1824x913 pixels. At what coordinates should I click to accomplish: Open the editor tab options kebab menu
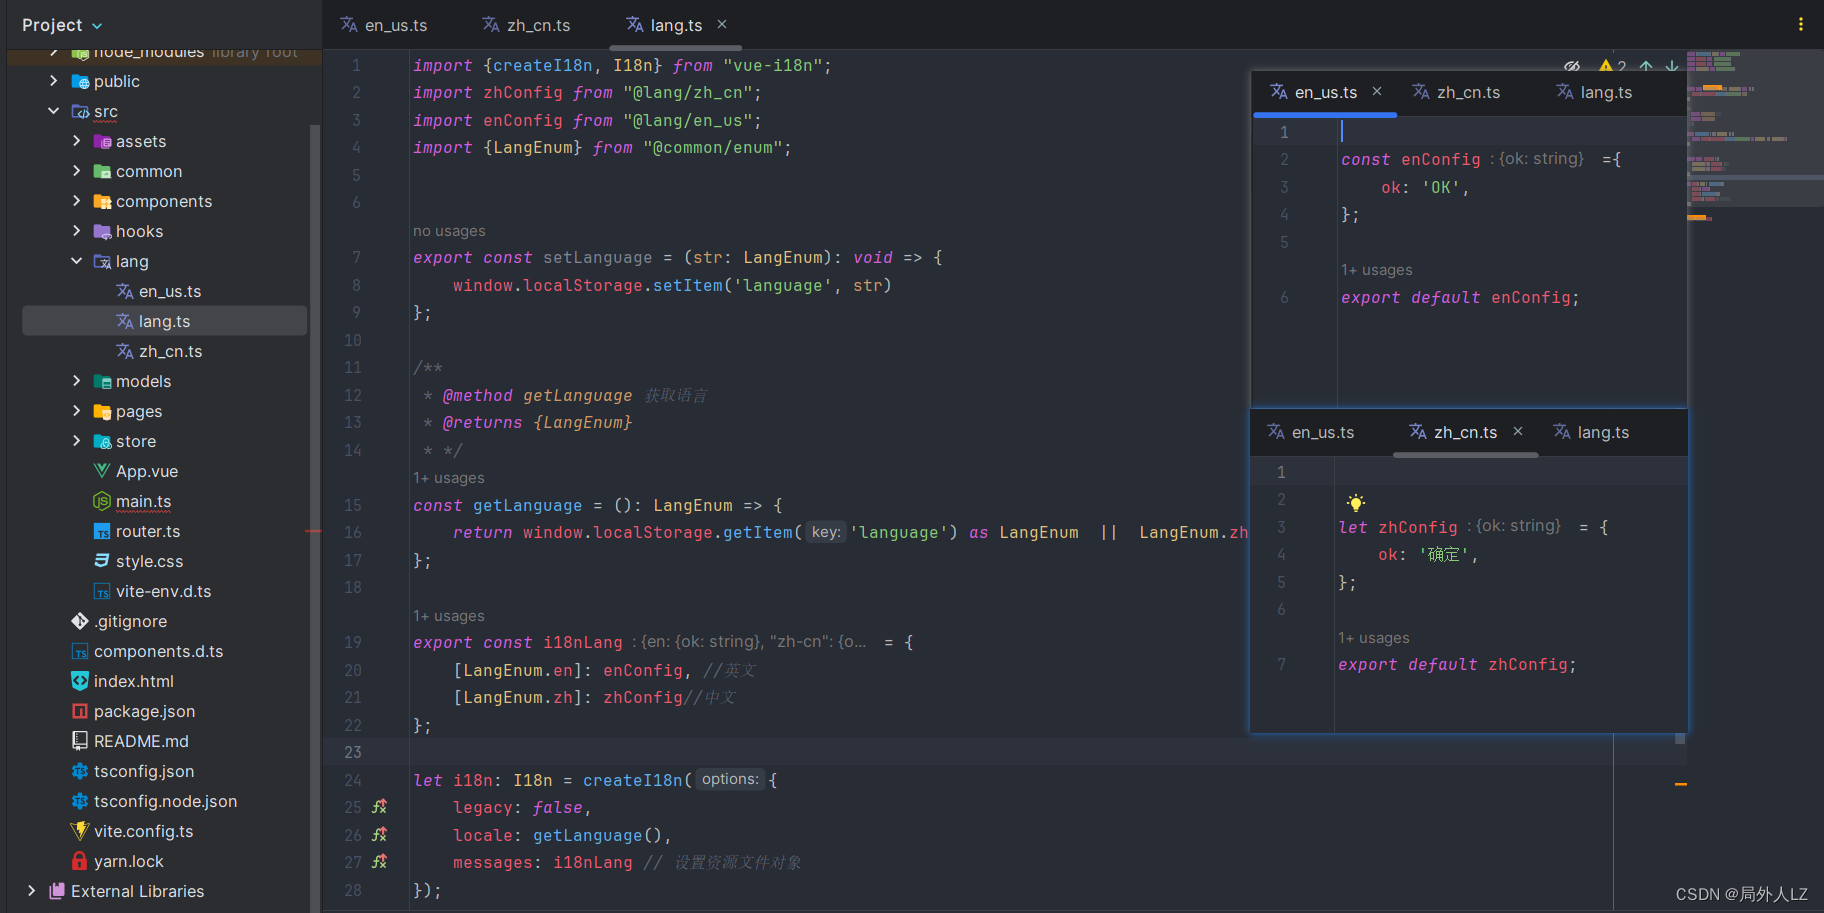click(1800, 24)
